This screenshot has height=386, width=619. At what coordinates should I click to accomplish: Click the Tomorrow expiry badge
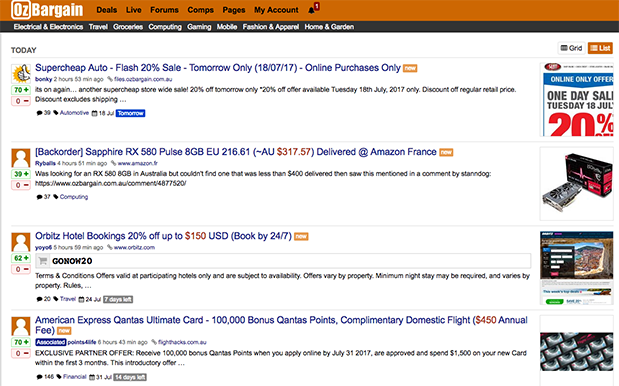point(130,113)
